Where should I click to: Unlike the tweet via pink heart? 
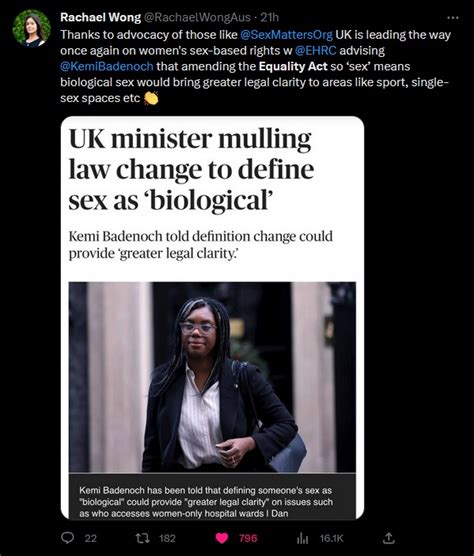point(222,538)
